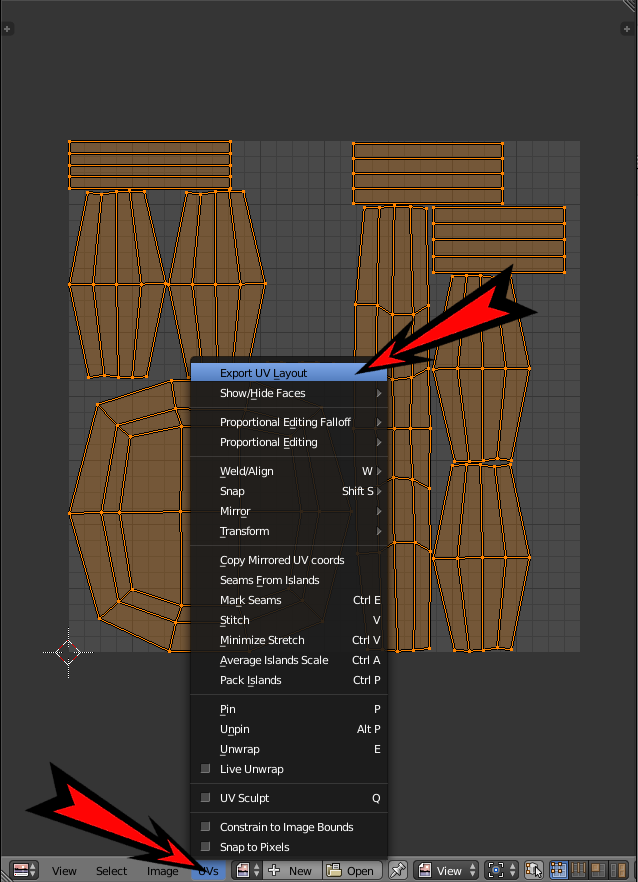This screenshot has height=882, width=638.
Task: Select UV island selection mode icon
Action: tap(618, 870)
